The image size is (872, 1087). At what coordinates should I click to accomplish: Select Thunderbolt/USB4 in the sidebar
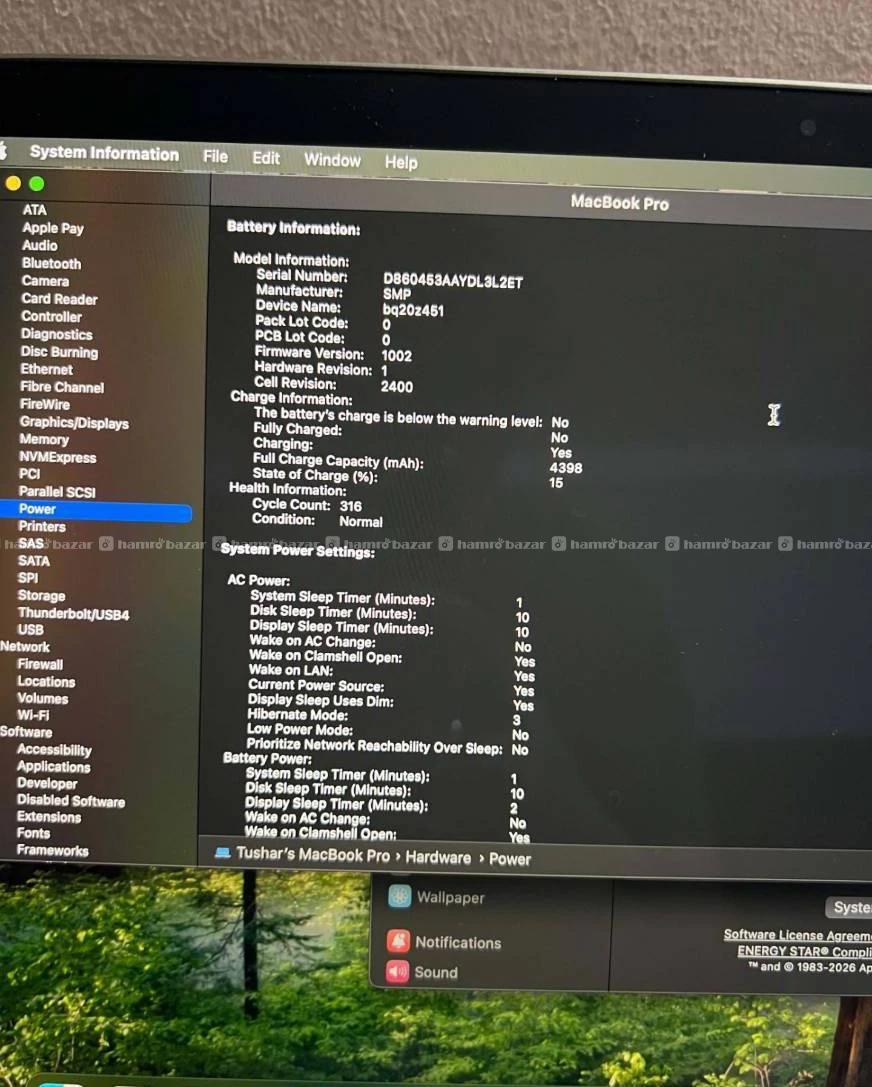pyautogui.click(x=73, y=614)
